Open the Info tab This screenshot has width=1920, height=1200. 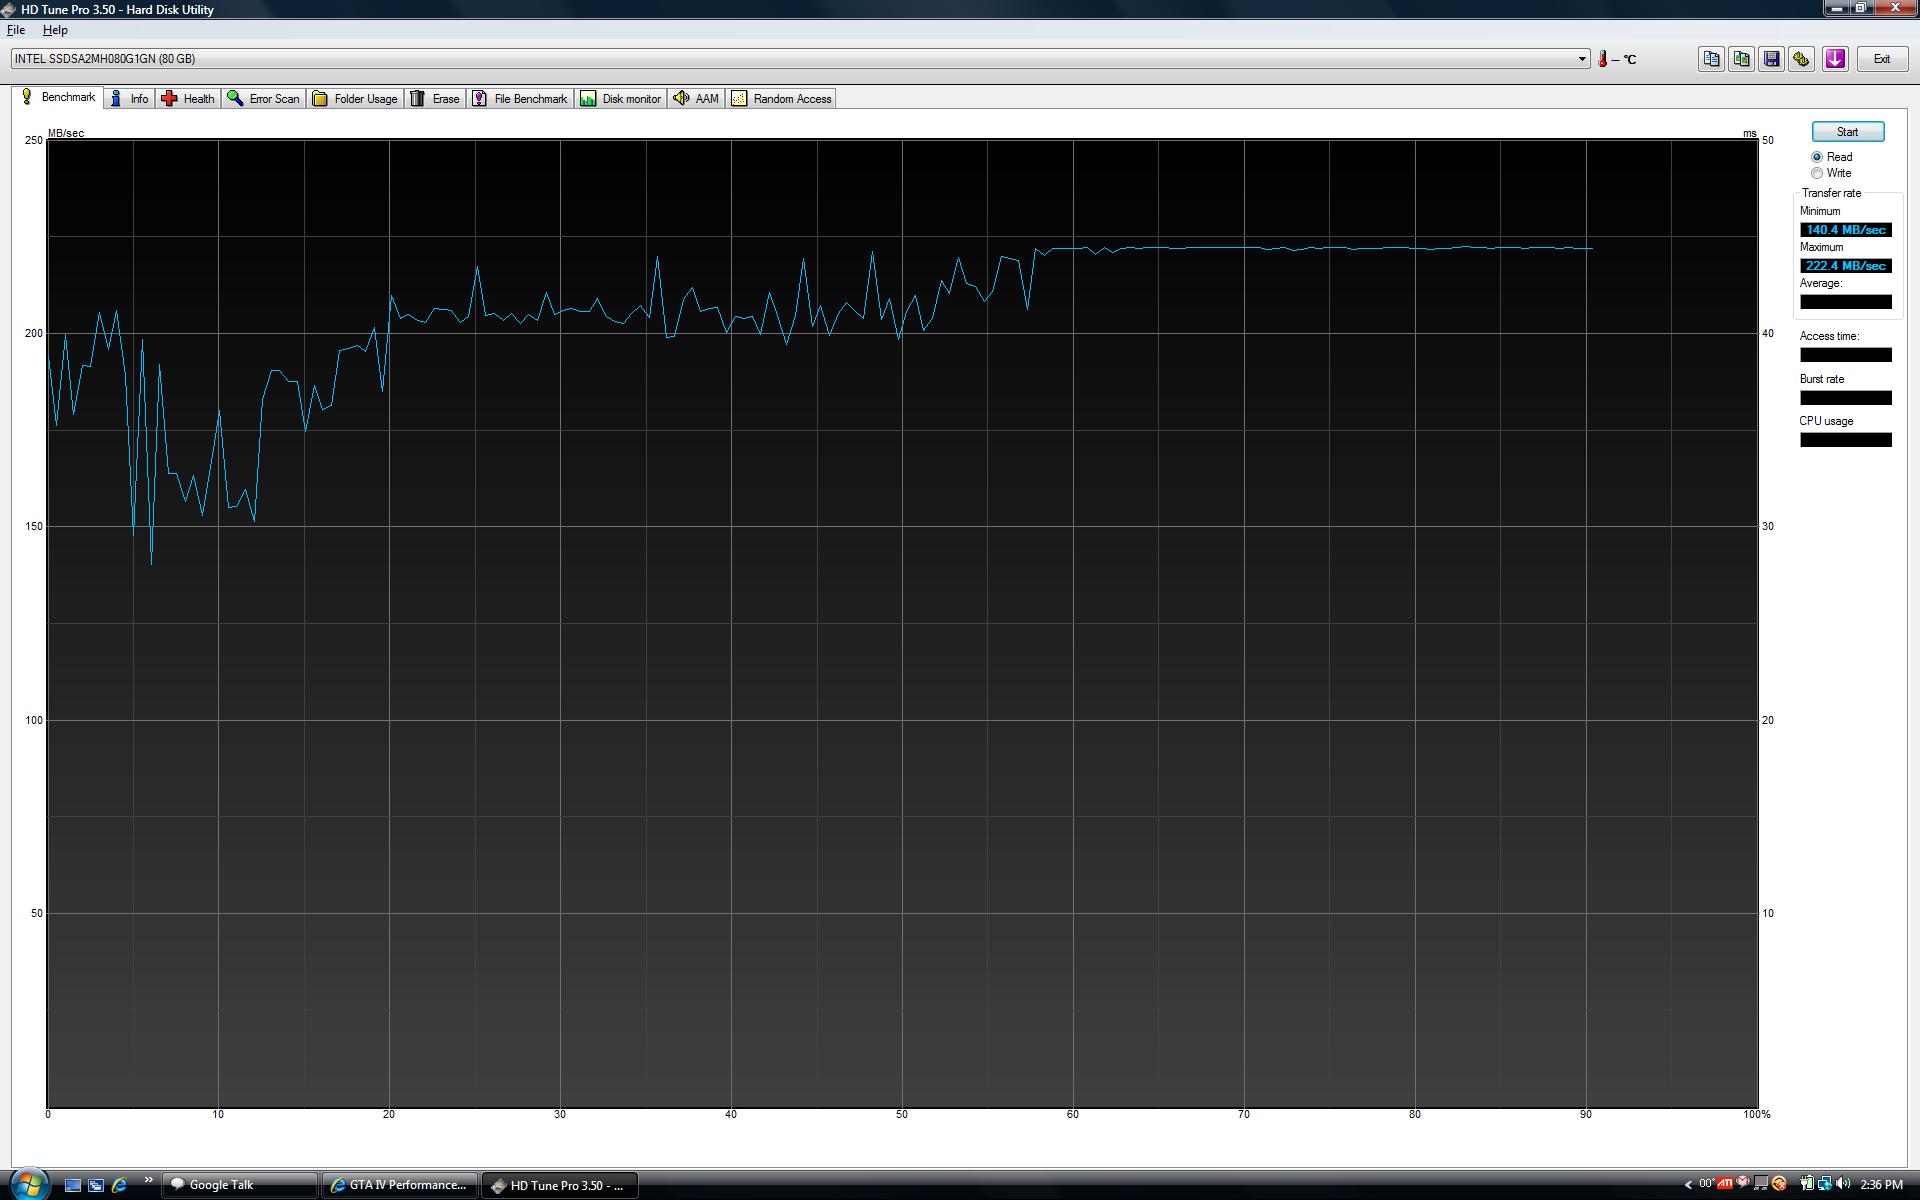[x=130, y=98]
